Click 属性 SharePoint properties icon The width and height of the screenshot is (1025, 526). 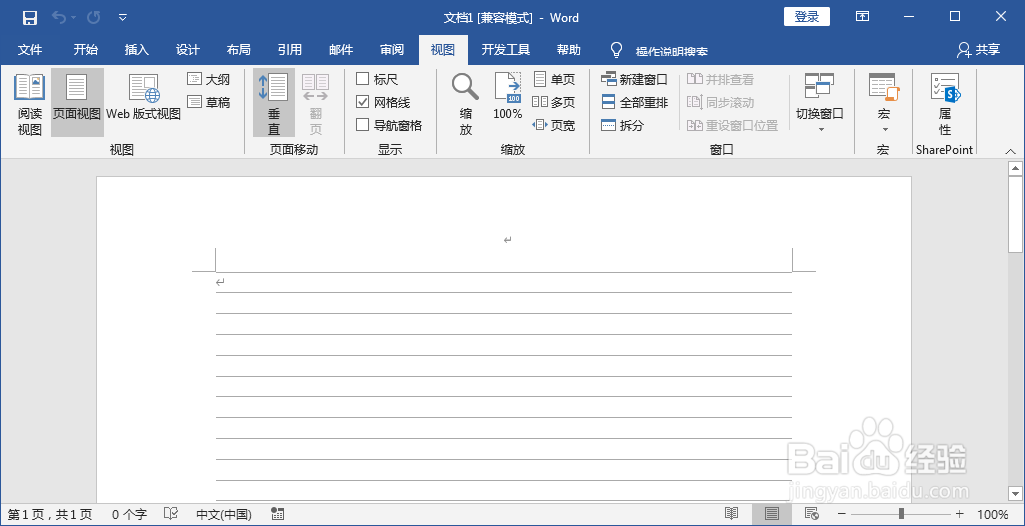[945, 105]
